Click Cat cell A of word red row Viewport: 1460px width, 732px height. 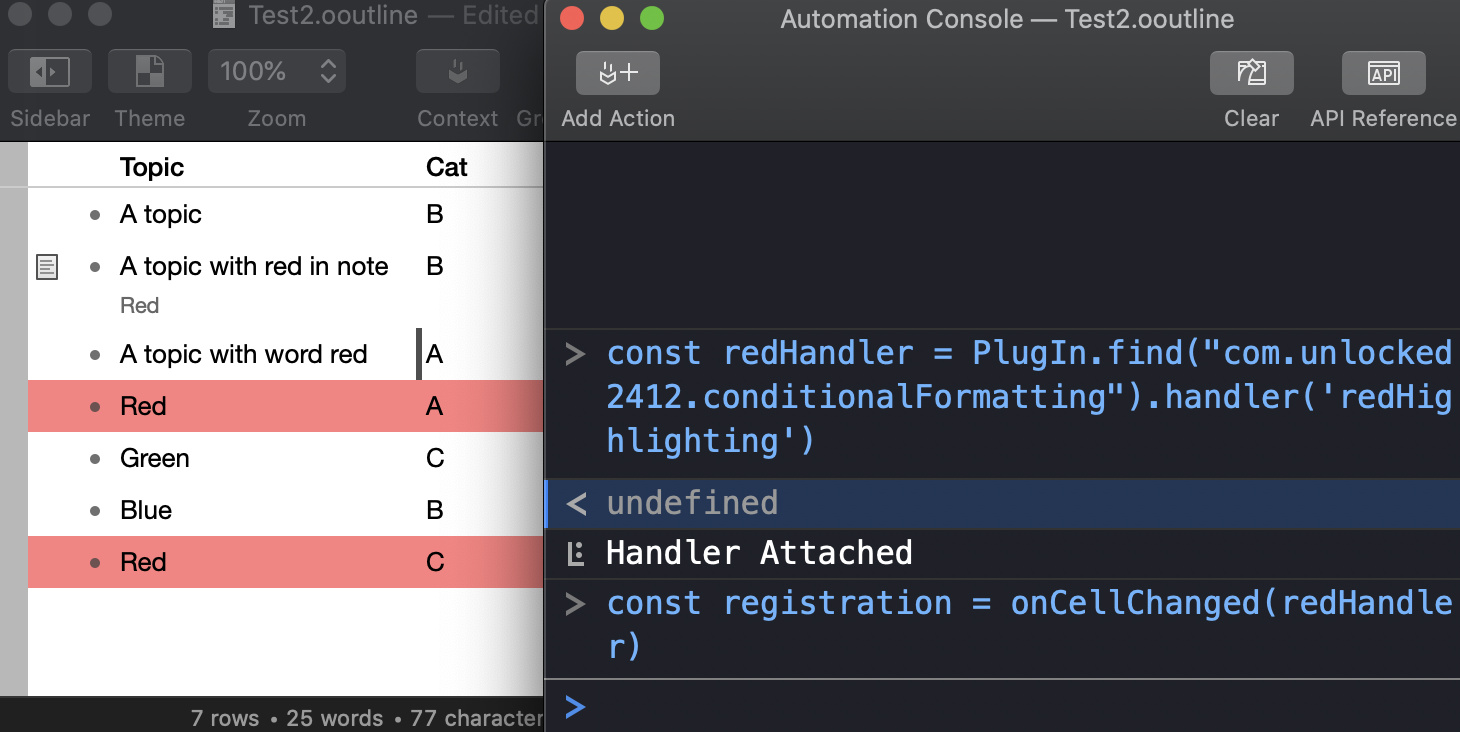435,355
